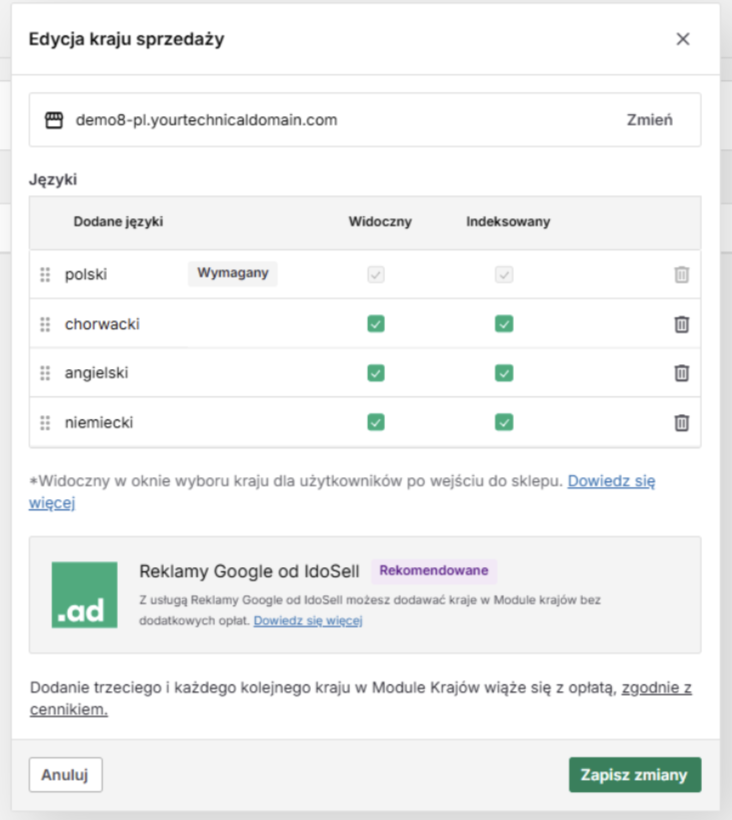Screen dimensions: 732x820
Task: Save changes with Zapisz zmiany
Action: (635, 775)
